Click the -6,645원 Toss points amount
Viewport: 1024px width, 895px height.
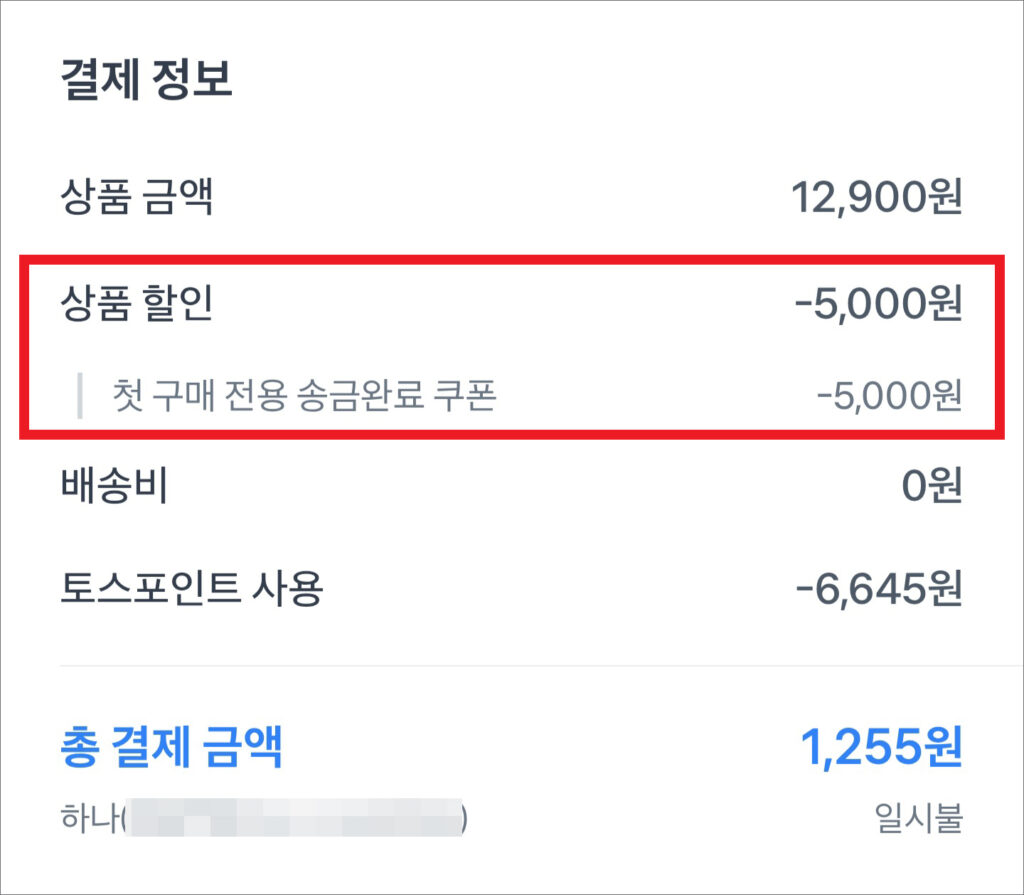(878, 589)
